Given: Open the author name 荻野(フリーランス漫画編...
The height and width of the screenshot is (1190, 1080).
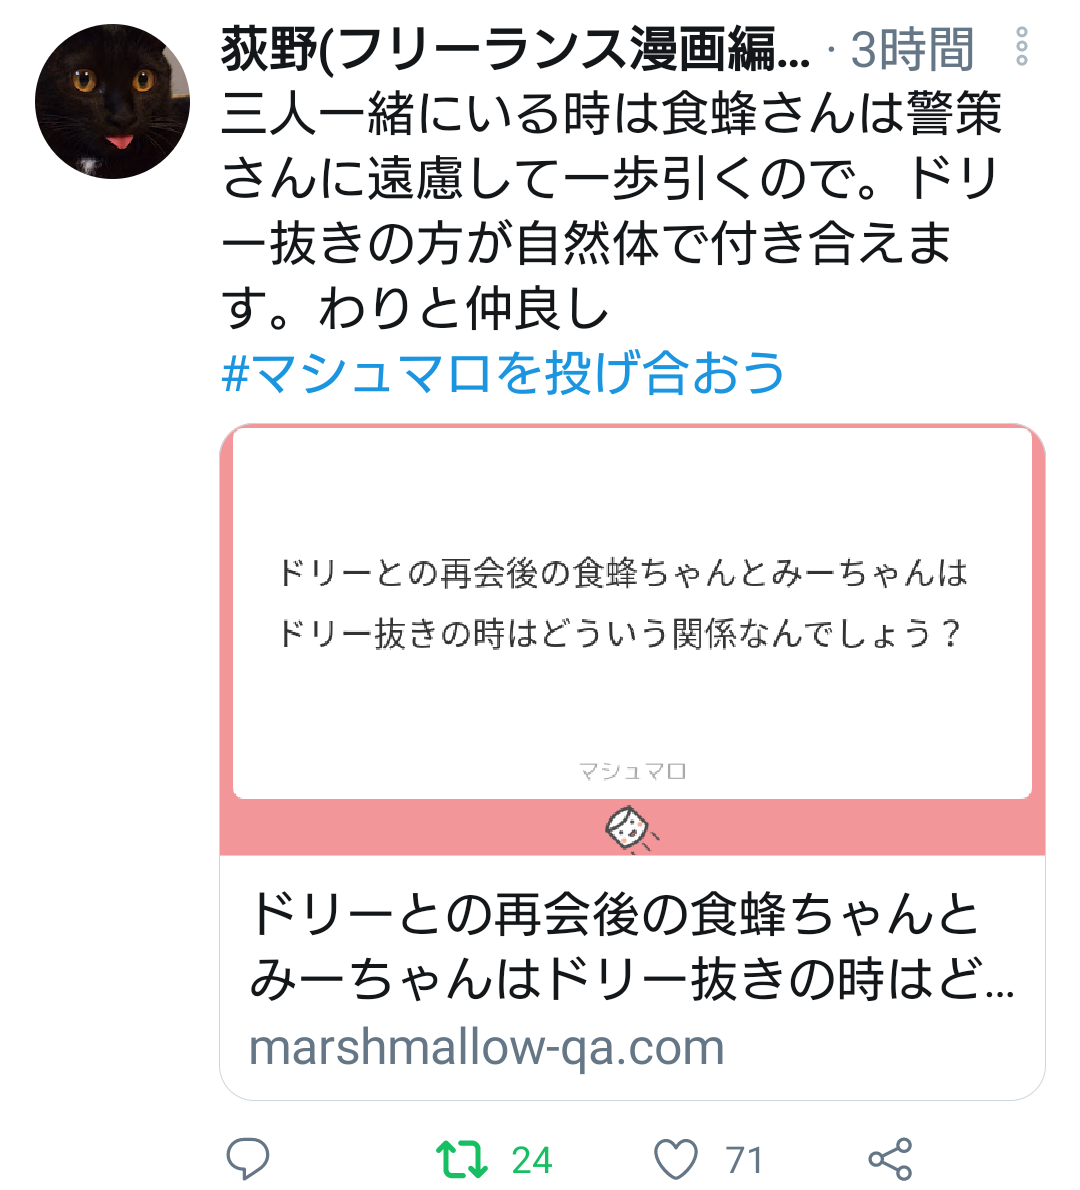Looking at the screenshot, I should pyautogui.click(x=516, y=49).
